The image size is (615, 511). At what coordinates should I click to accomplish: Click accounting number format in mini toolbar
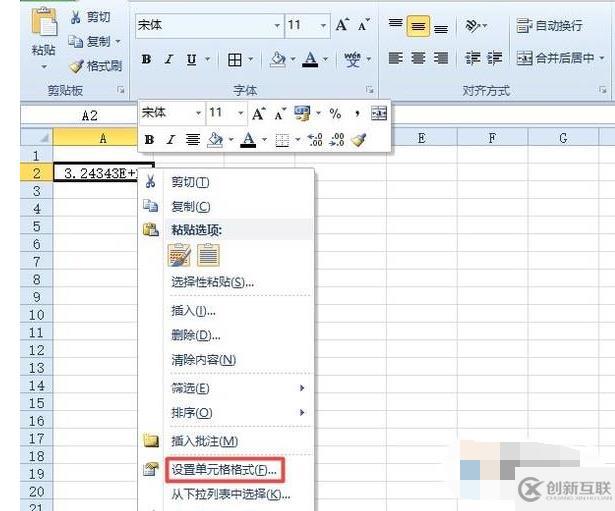[302, 114]
